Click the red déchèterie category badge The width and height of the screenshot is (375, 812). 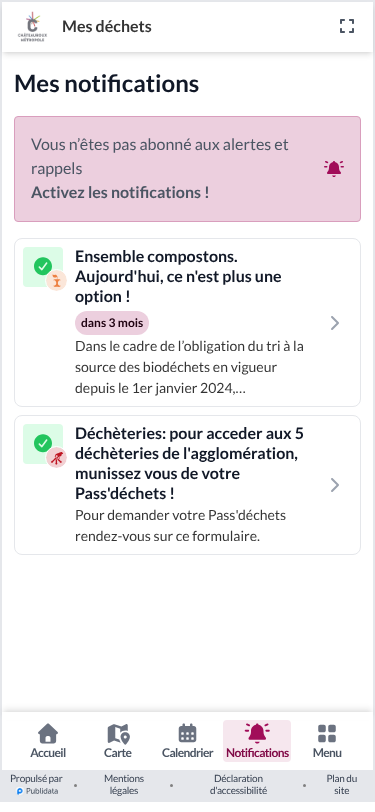click(x=56, y=458)
